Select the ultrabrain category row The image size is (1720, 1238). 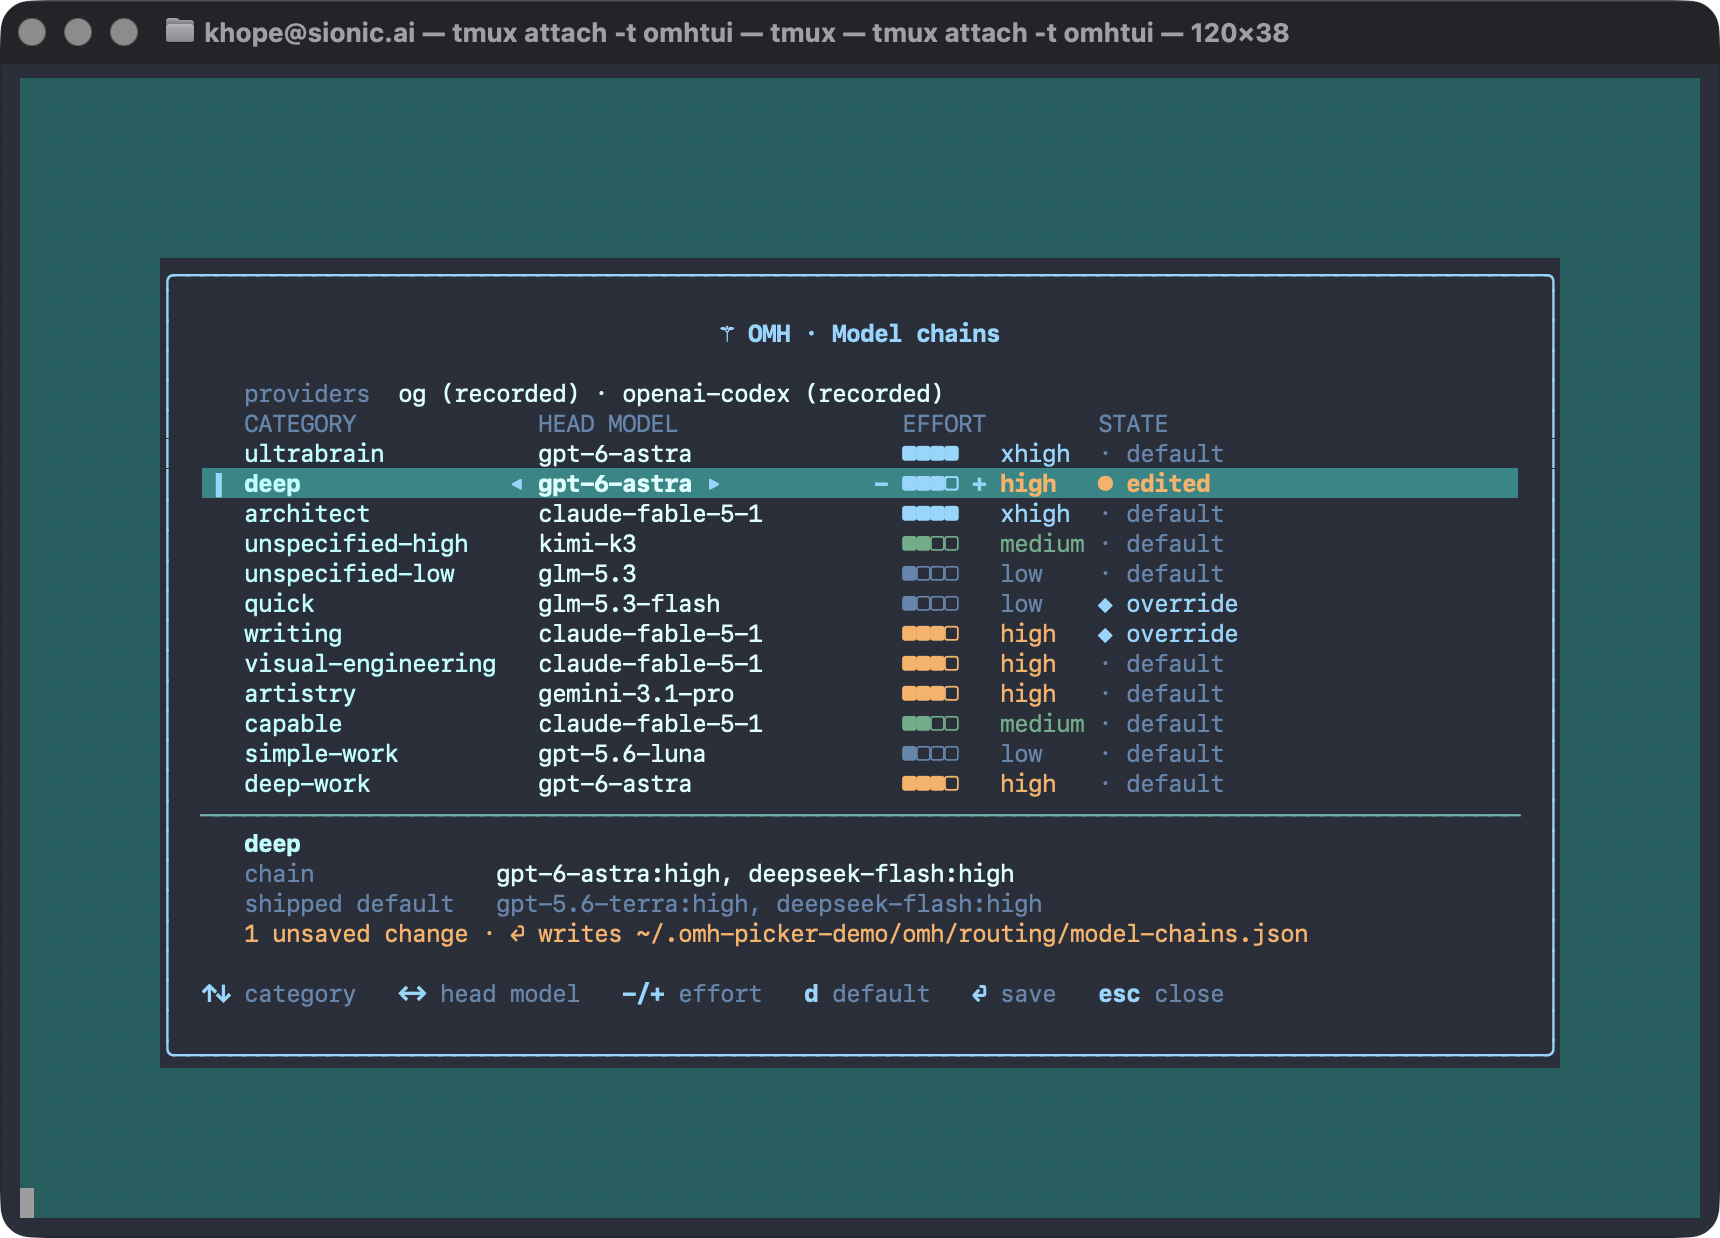pyautogui.click(x=860, y=454)
